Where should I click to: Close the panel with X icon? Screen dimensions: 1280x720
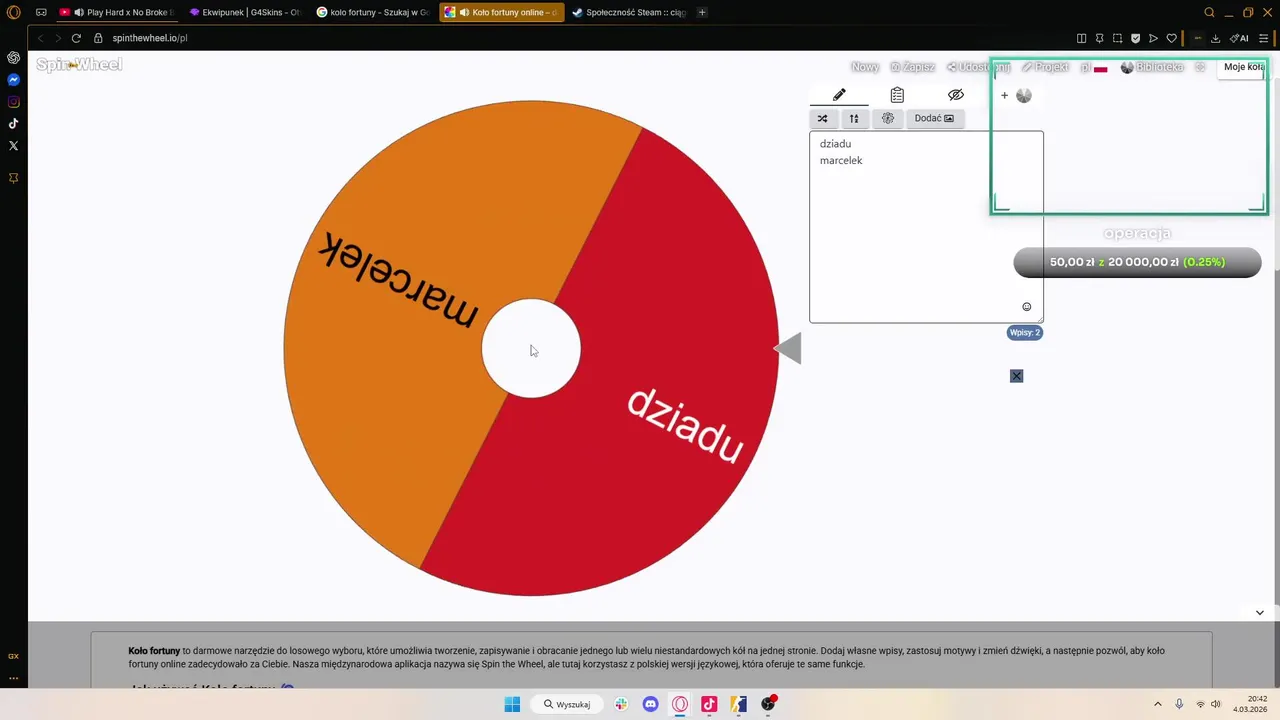[1016, 376]
